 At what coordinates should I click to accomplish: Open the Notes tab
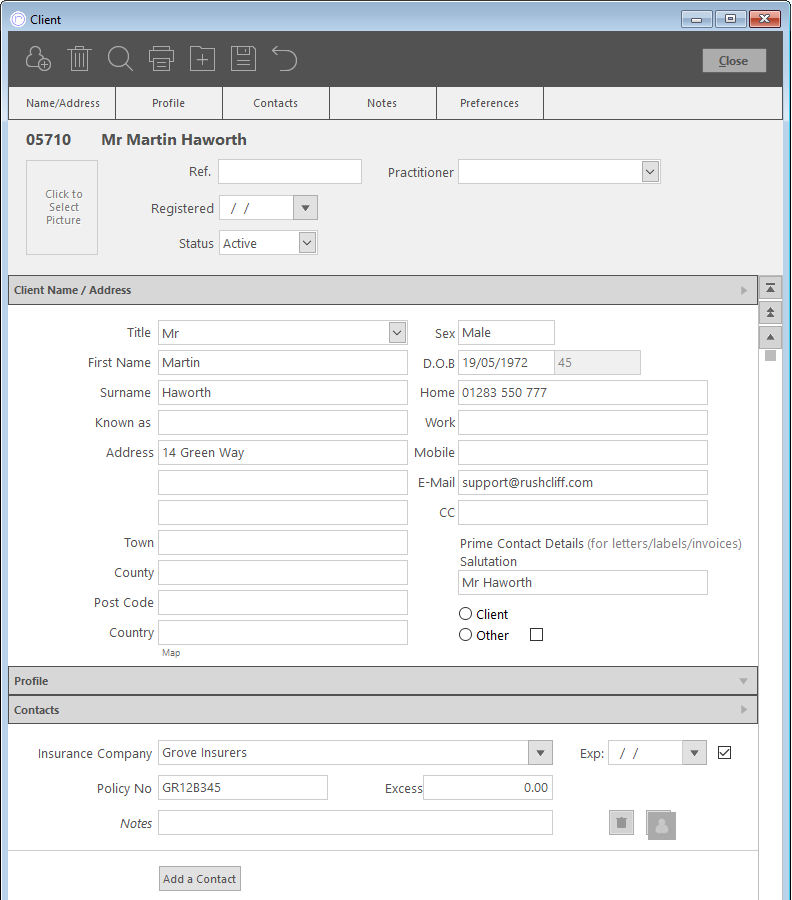coord(383,103)
